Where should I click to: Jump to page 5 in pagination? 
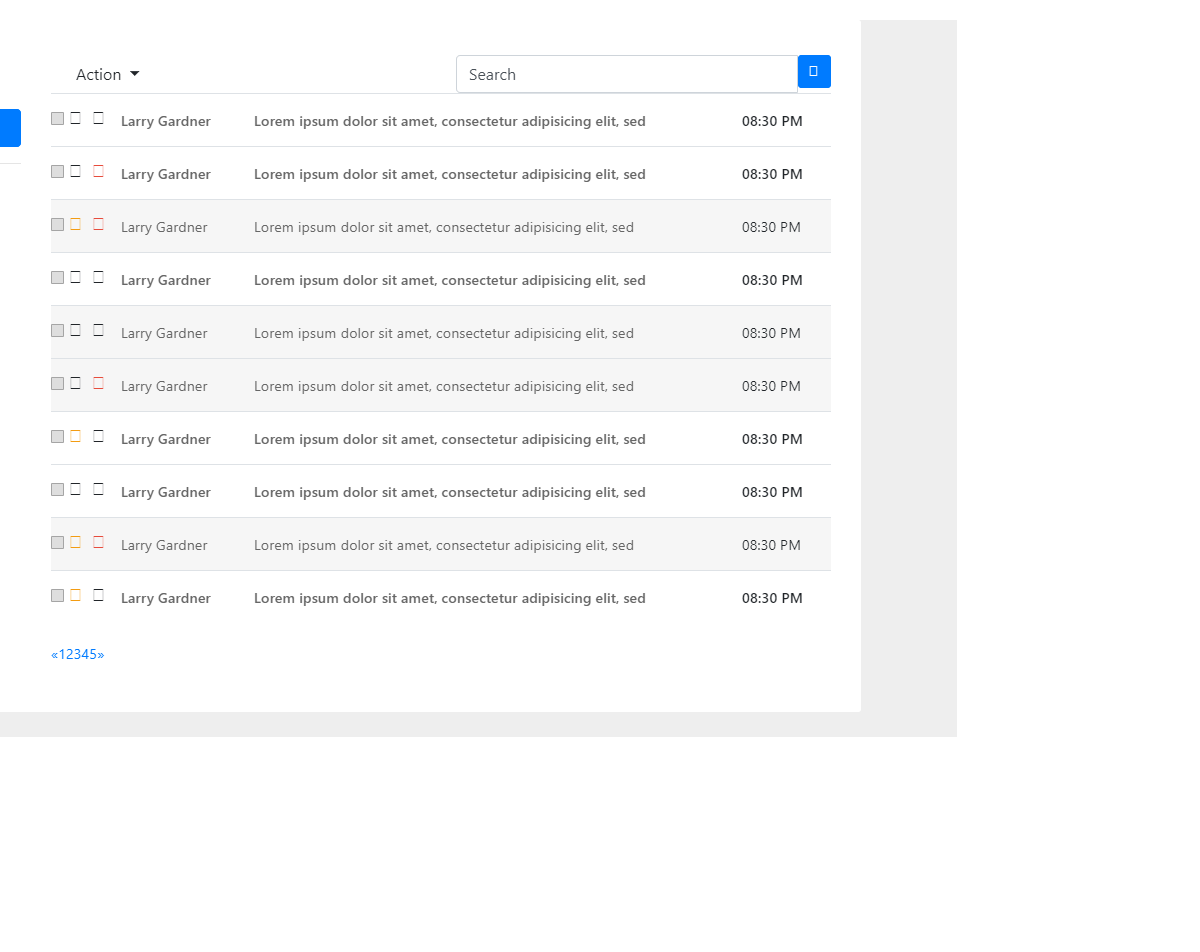[93, 655]
